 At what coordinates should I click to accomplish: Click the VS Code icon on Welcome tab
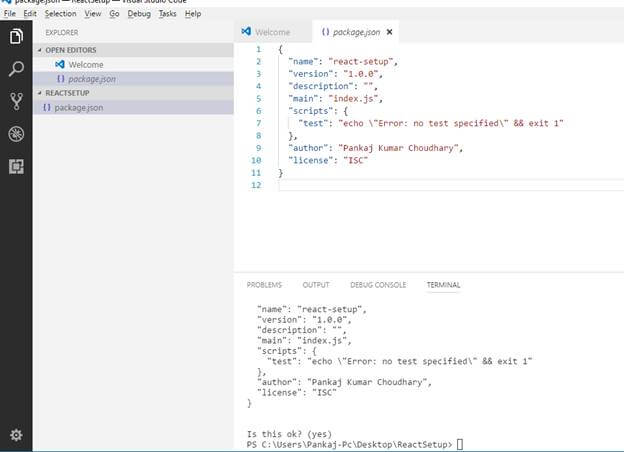pyautogui.click(x=247, y=32)
